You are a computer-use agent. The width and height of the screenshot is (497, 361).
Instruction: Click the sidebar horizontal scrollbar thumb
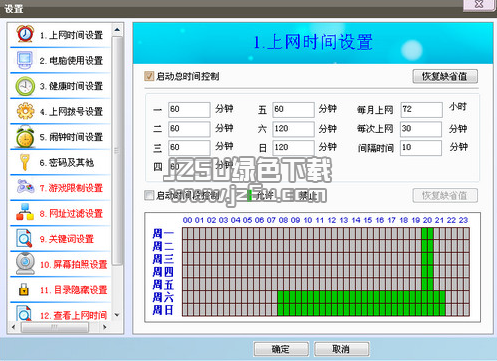pos(55,327)
